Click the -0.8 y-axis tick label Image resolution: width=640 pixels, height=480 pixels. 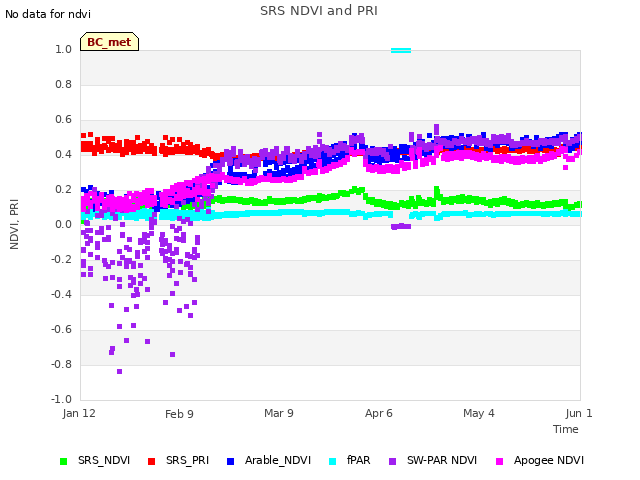click(x=61, y=364)
